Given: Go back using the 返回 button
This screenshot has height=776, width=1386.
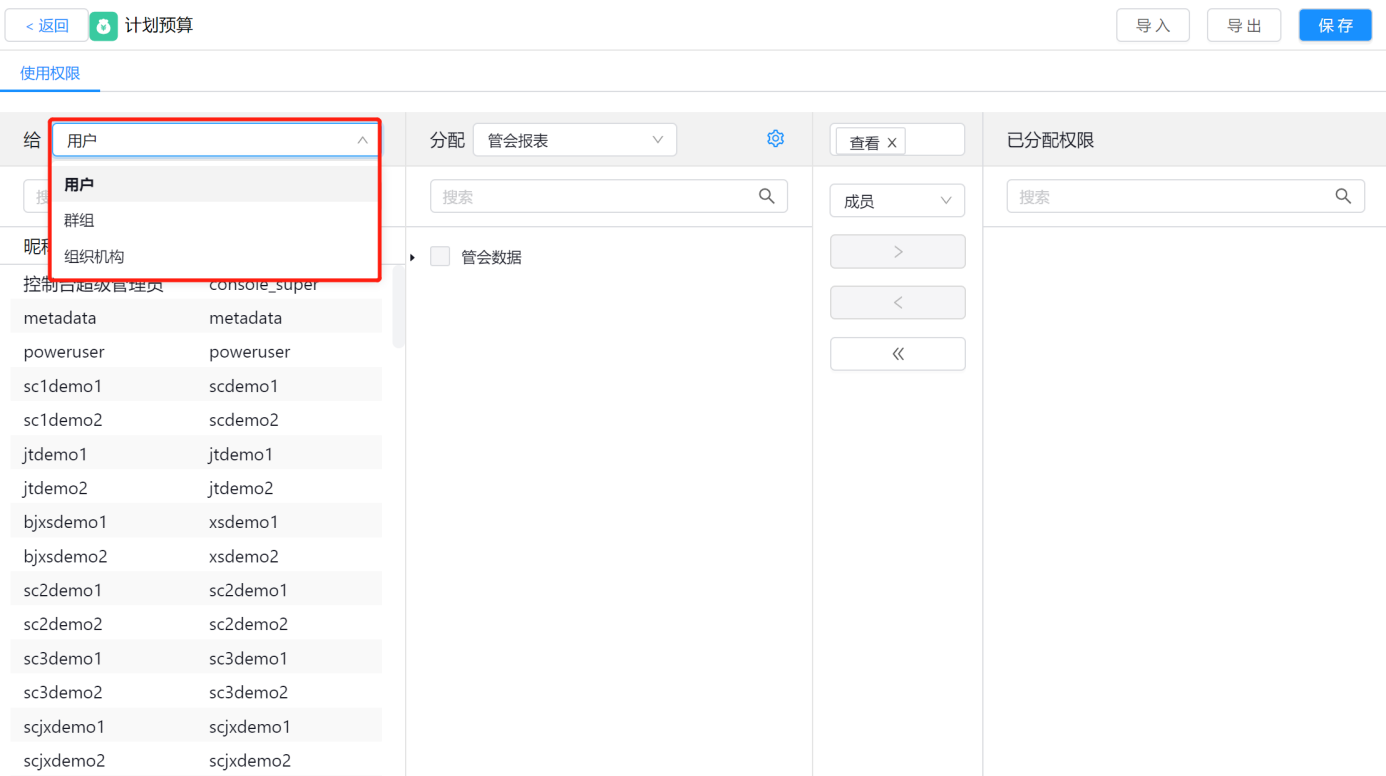Looking at the screenshot, I should [x=47, y=26].
